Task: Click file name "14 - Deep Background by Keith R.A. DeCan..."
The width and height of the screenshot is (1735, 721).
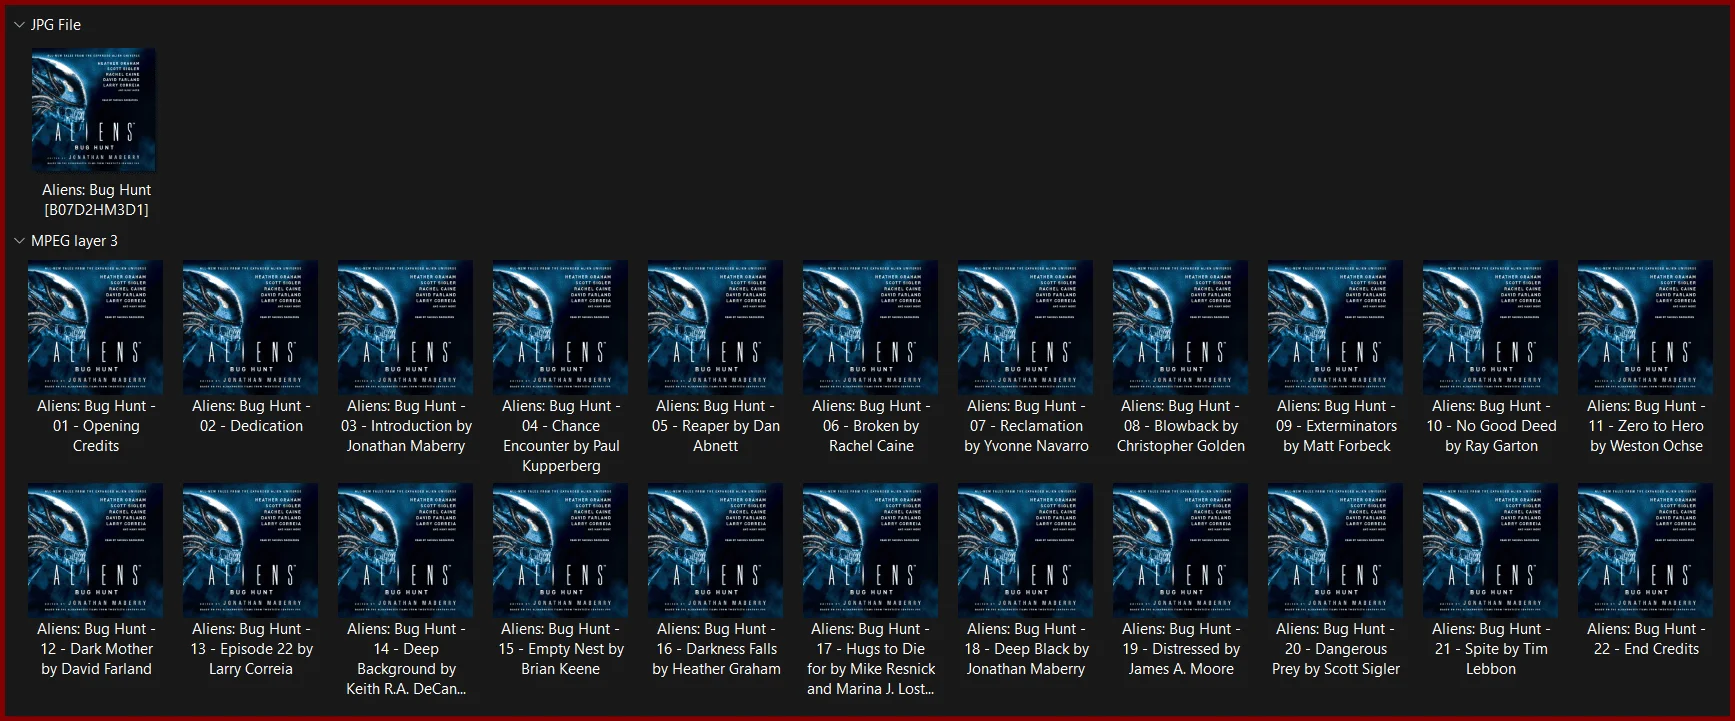Action: [406, 659]
